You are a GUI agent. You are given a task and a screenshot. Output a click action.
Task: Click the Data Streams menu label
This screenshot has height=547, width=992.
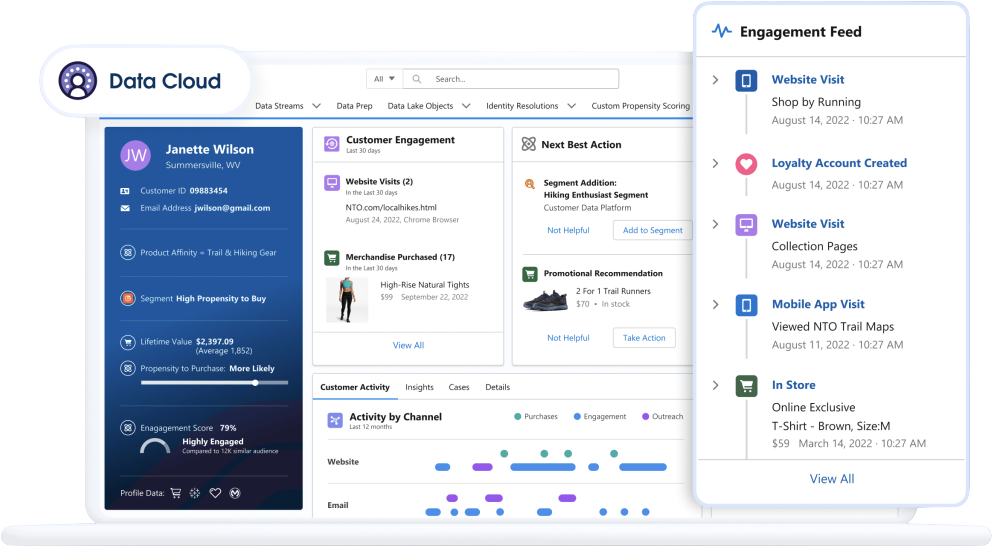pos(279,106)
